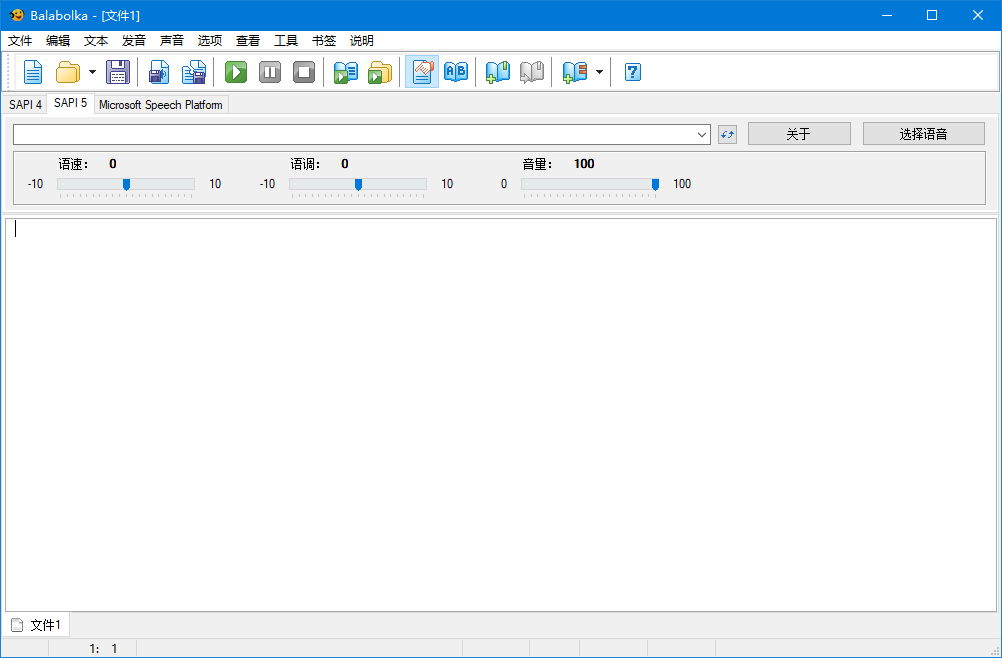
Task: Click the Read clipboard aloud icon
Action: point(346,72)
